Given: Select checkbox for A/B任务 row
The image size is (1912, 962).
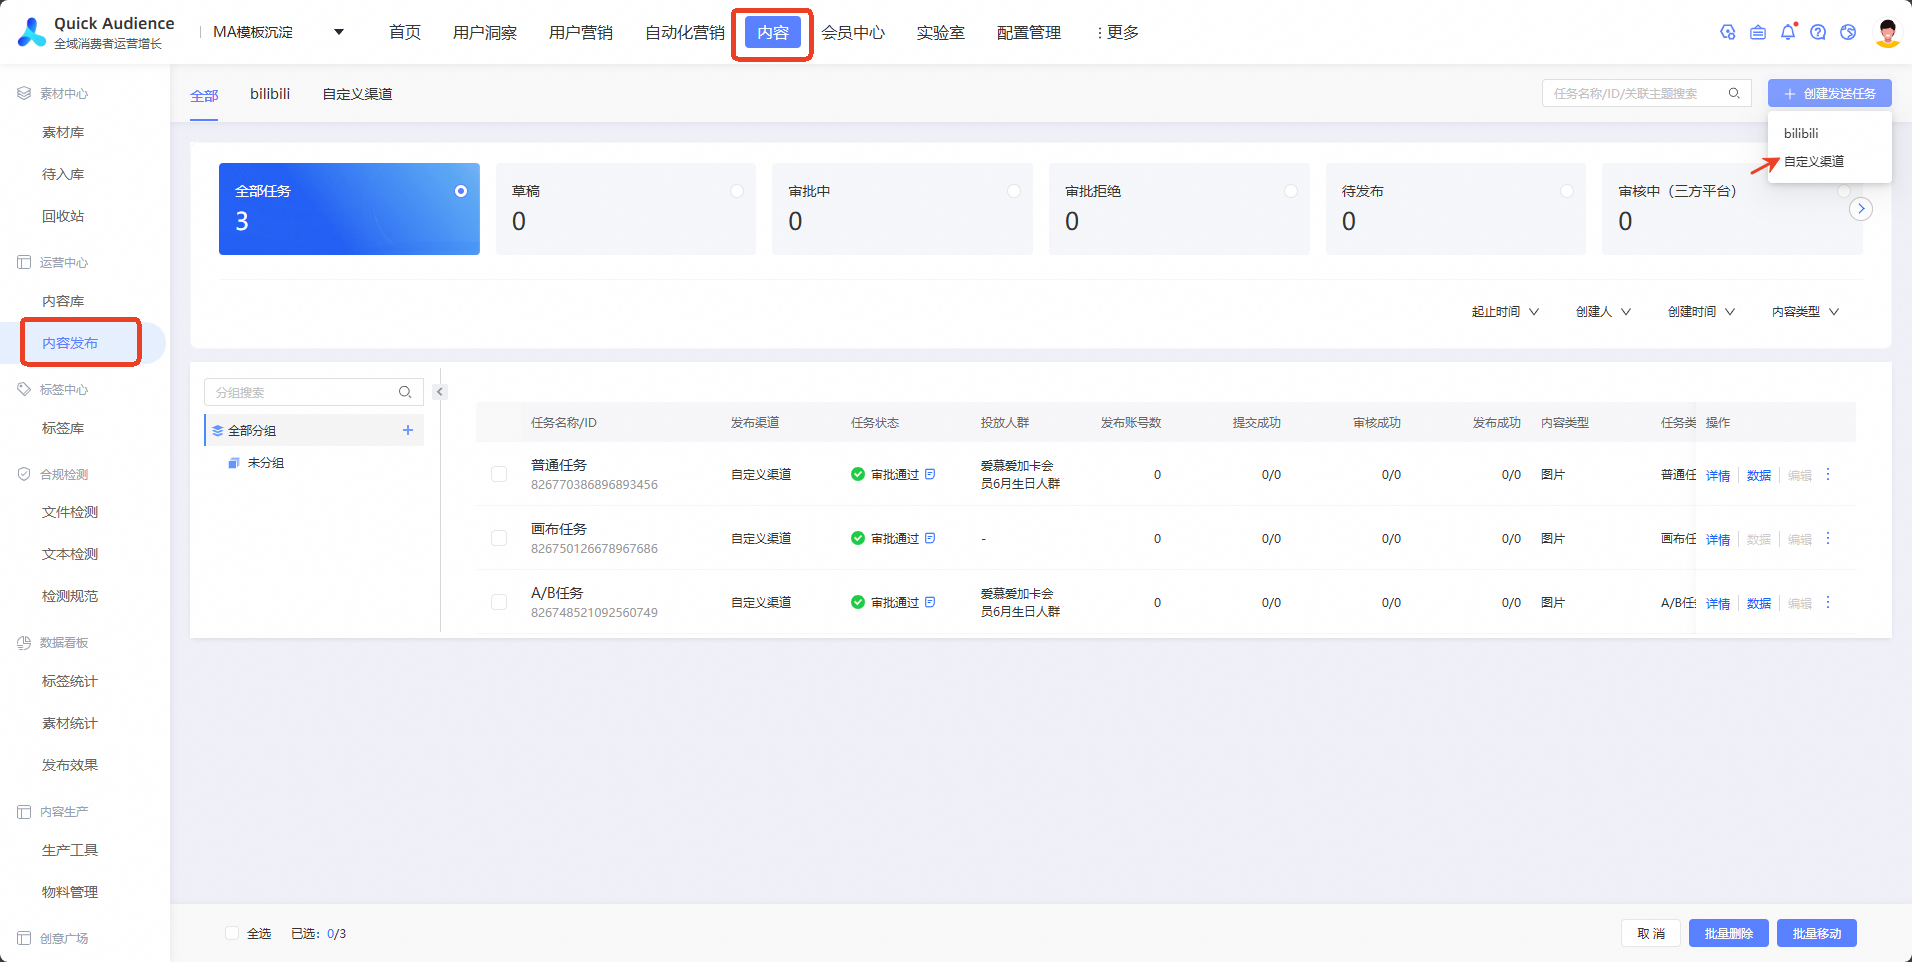Looking at the screenshot, I should (499, 602).
